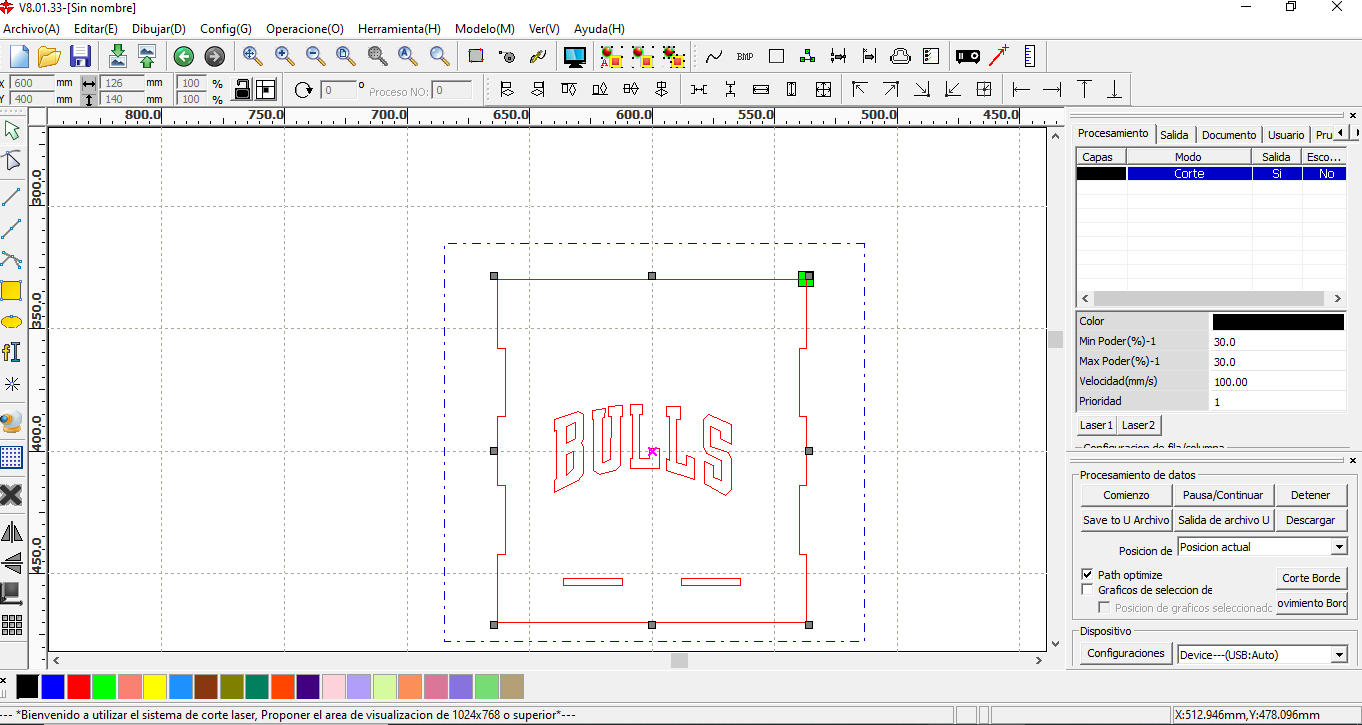Click the Pausa/Continuar button
Screen dimensions: 1362x725
point(1223,495)
